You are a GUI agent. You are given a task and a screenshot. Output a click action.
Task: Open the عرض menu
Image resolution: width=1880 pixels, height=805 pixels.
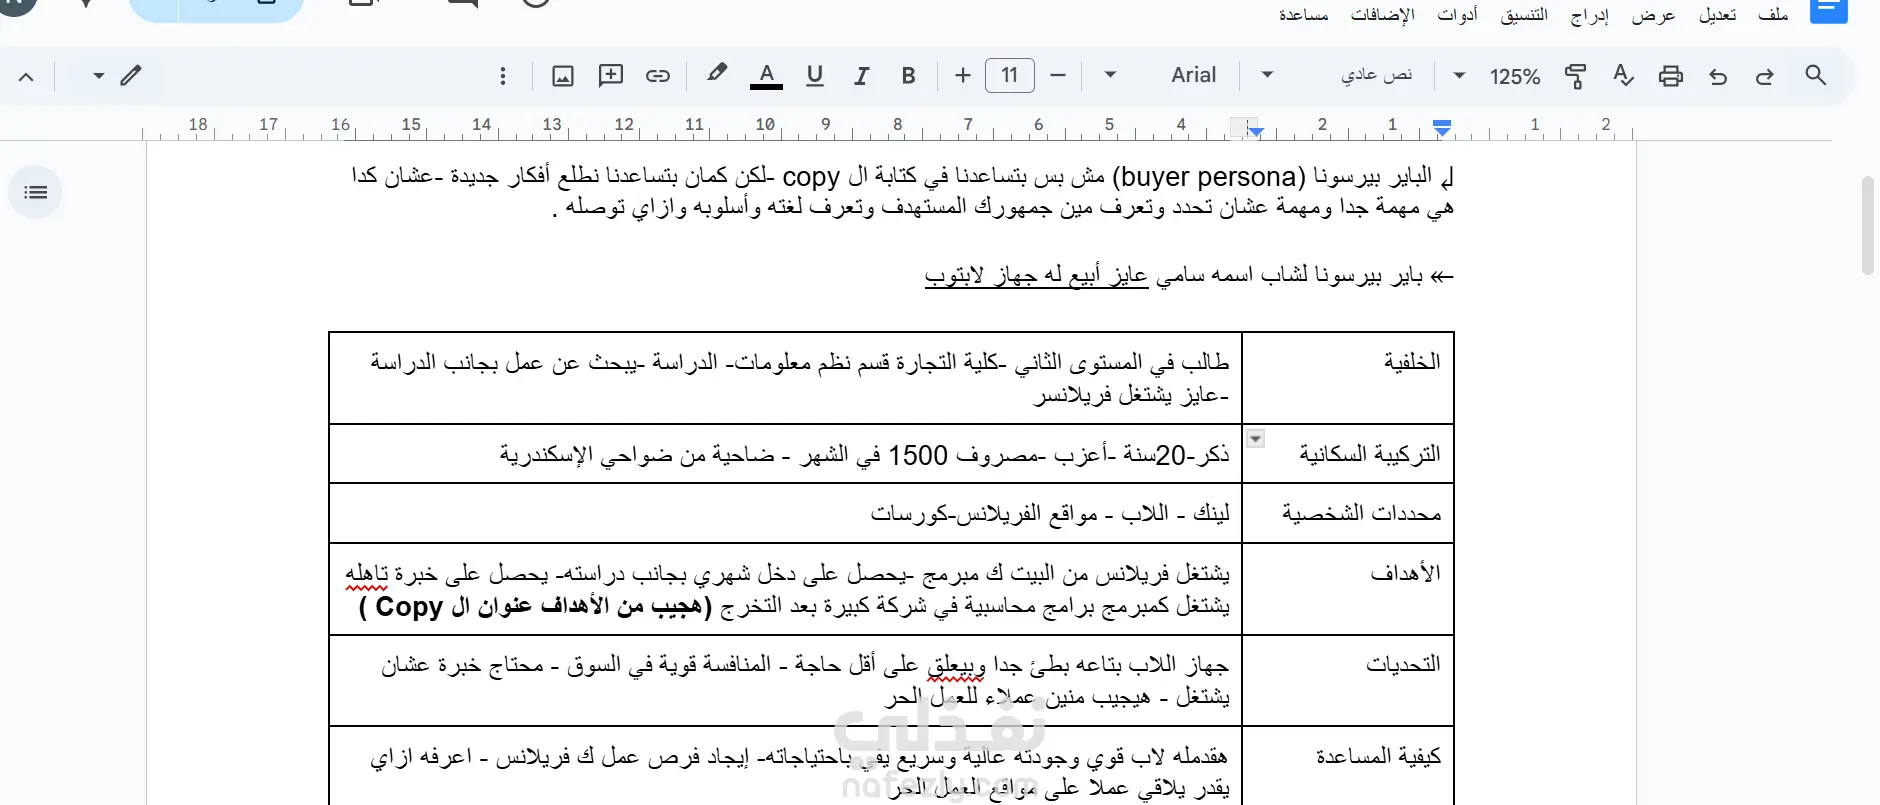click(x=1653, y=15)
